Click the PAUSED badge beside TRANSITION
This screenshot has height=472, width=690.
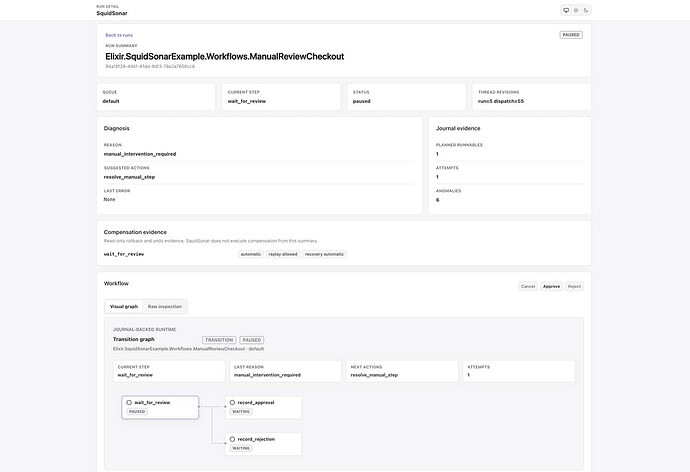[252, 340]
